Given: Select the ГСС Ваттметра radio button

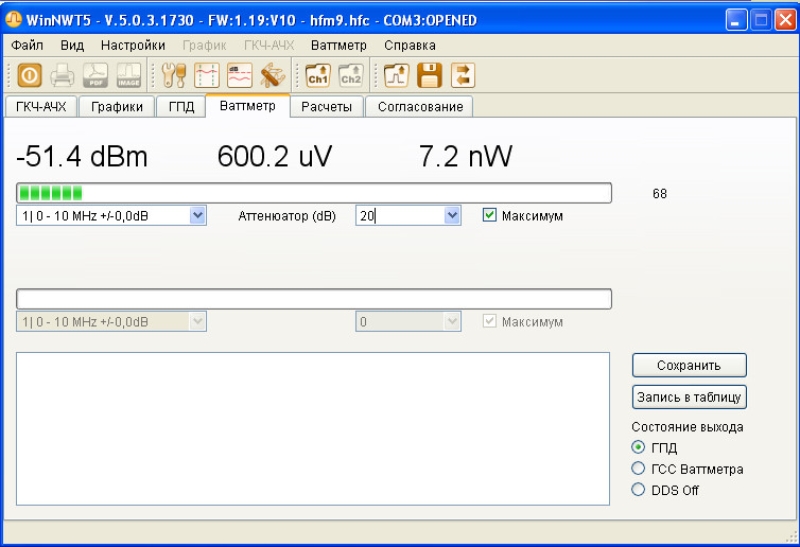Looking at the screenshot, I should tap(638, 468).
